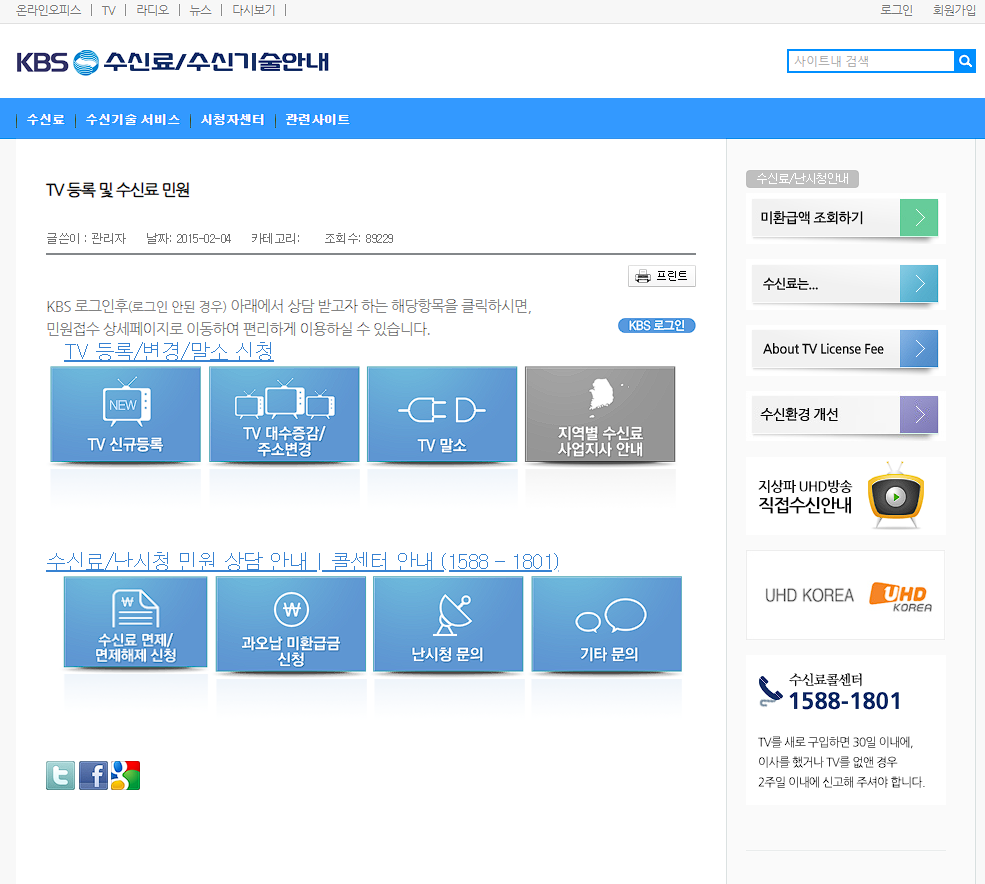
Task: Open the 기타 문의 speech bubble tile
Action: pos(607,624)
